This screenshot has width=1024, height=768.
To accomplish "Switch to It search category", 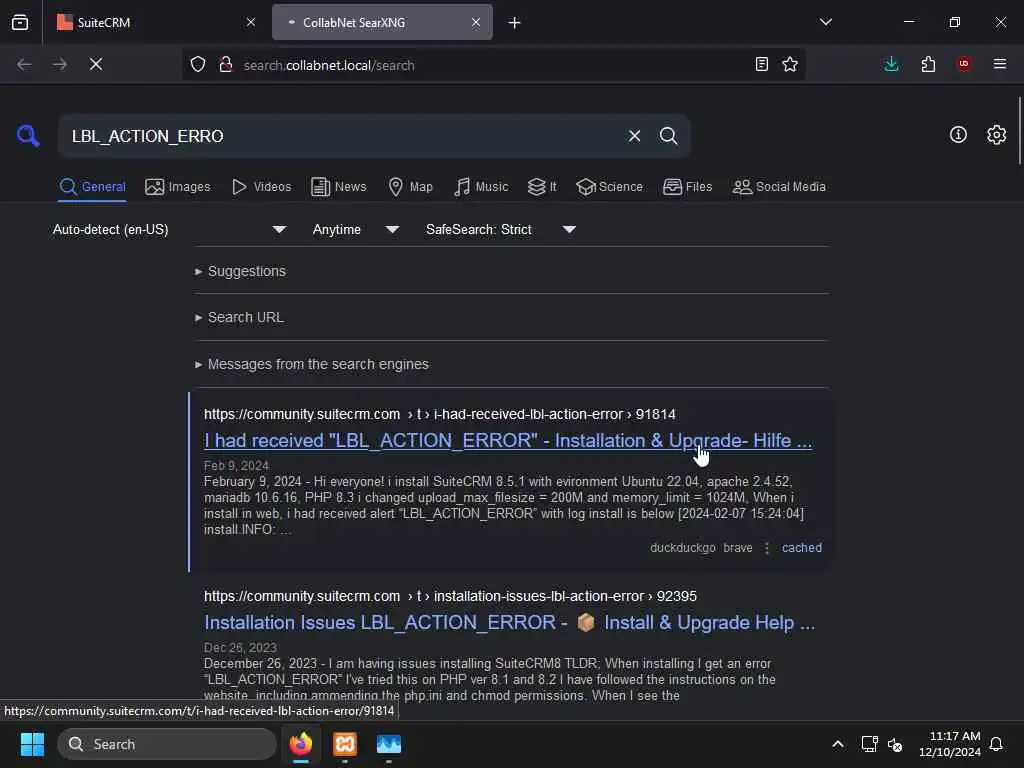I will point(543,187).
